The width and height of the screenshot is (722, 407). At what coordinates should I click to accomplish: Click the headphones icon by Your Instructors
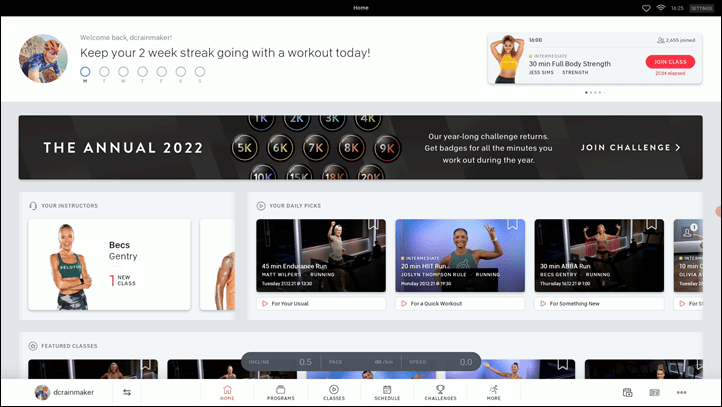point(33,206)
